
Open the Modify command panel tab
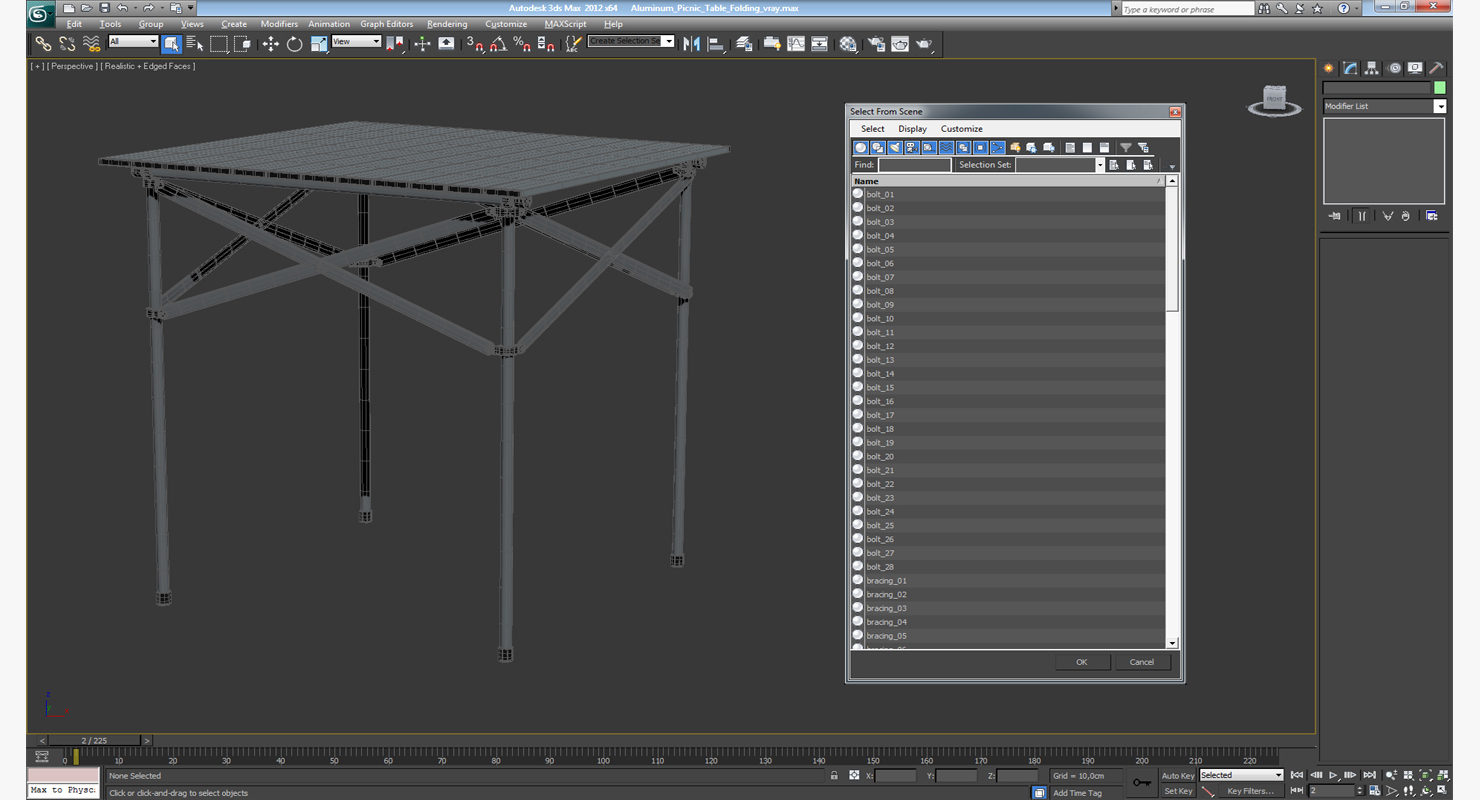tap(1350, 68)
